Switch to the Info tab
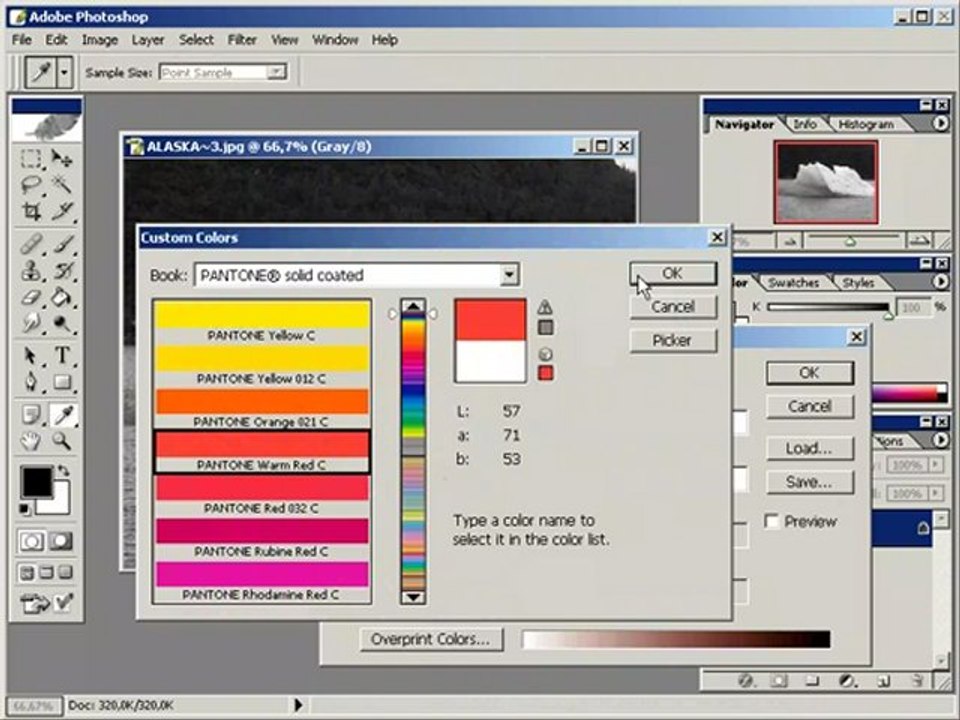The width and height of the screenshot is (960, 720). click(x=804, y=124)
